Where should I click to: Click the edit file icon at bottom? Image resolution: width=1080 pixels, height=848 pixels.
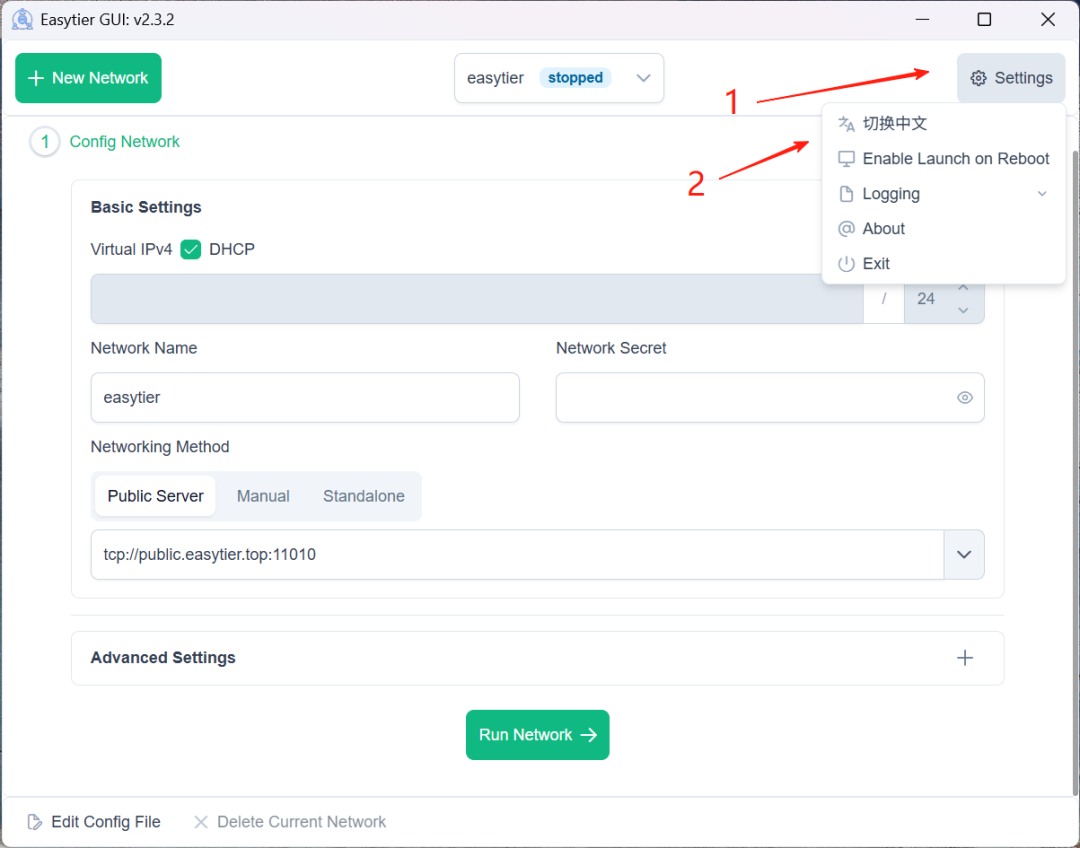(x=34, y=822)
